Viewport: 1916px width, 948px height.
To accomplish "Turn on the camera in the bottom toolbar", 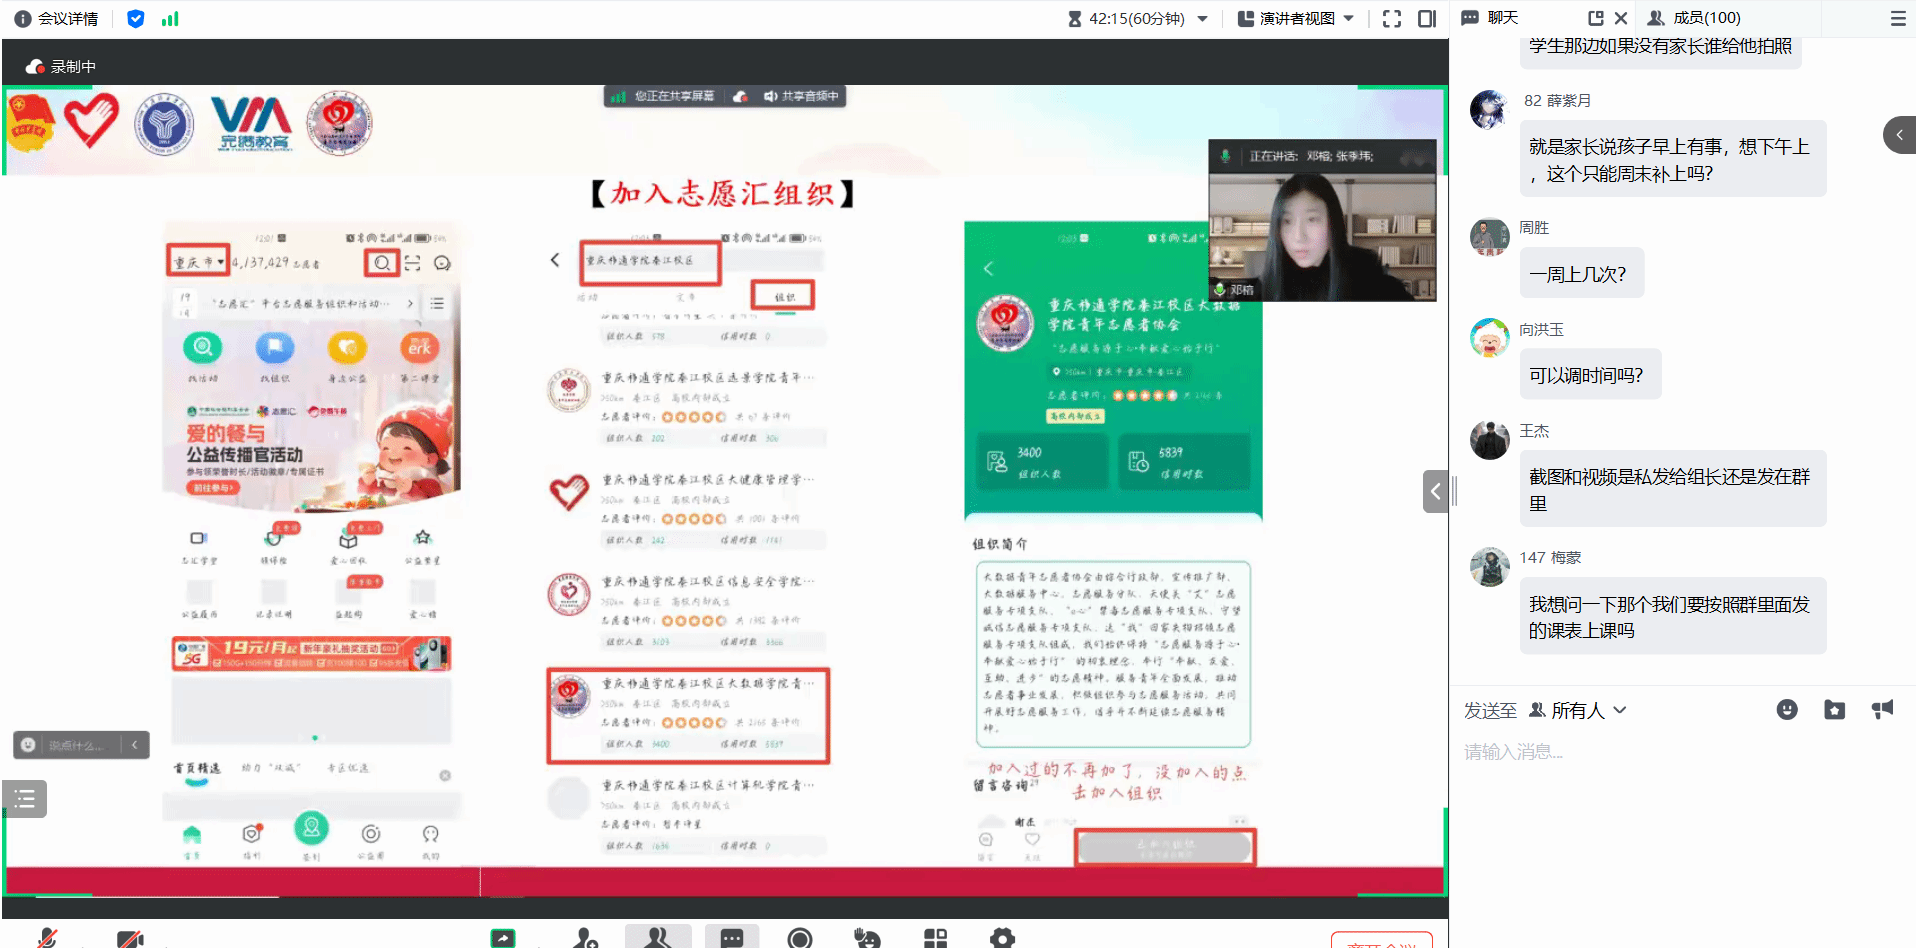I will coord(130,938).
